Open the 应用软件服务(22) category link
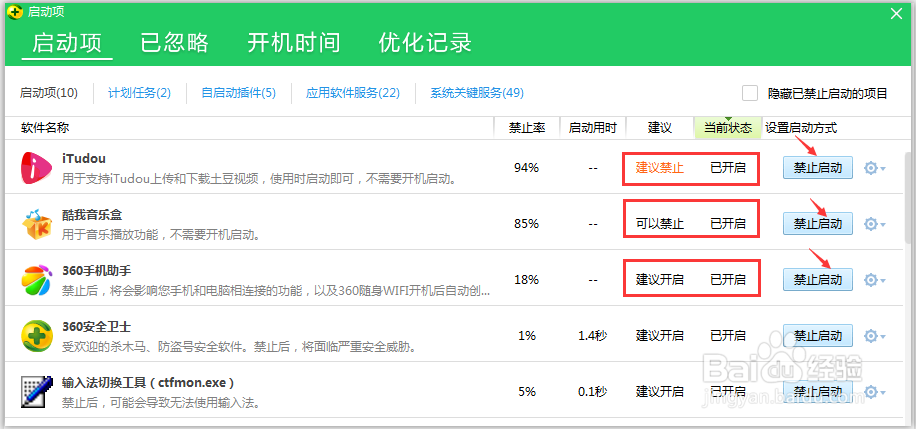916x429 pixels. coord(353,93)
